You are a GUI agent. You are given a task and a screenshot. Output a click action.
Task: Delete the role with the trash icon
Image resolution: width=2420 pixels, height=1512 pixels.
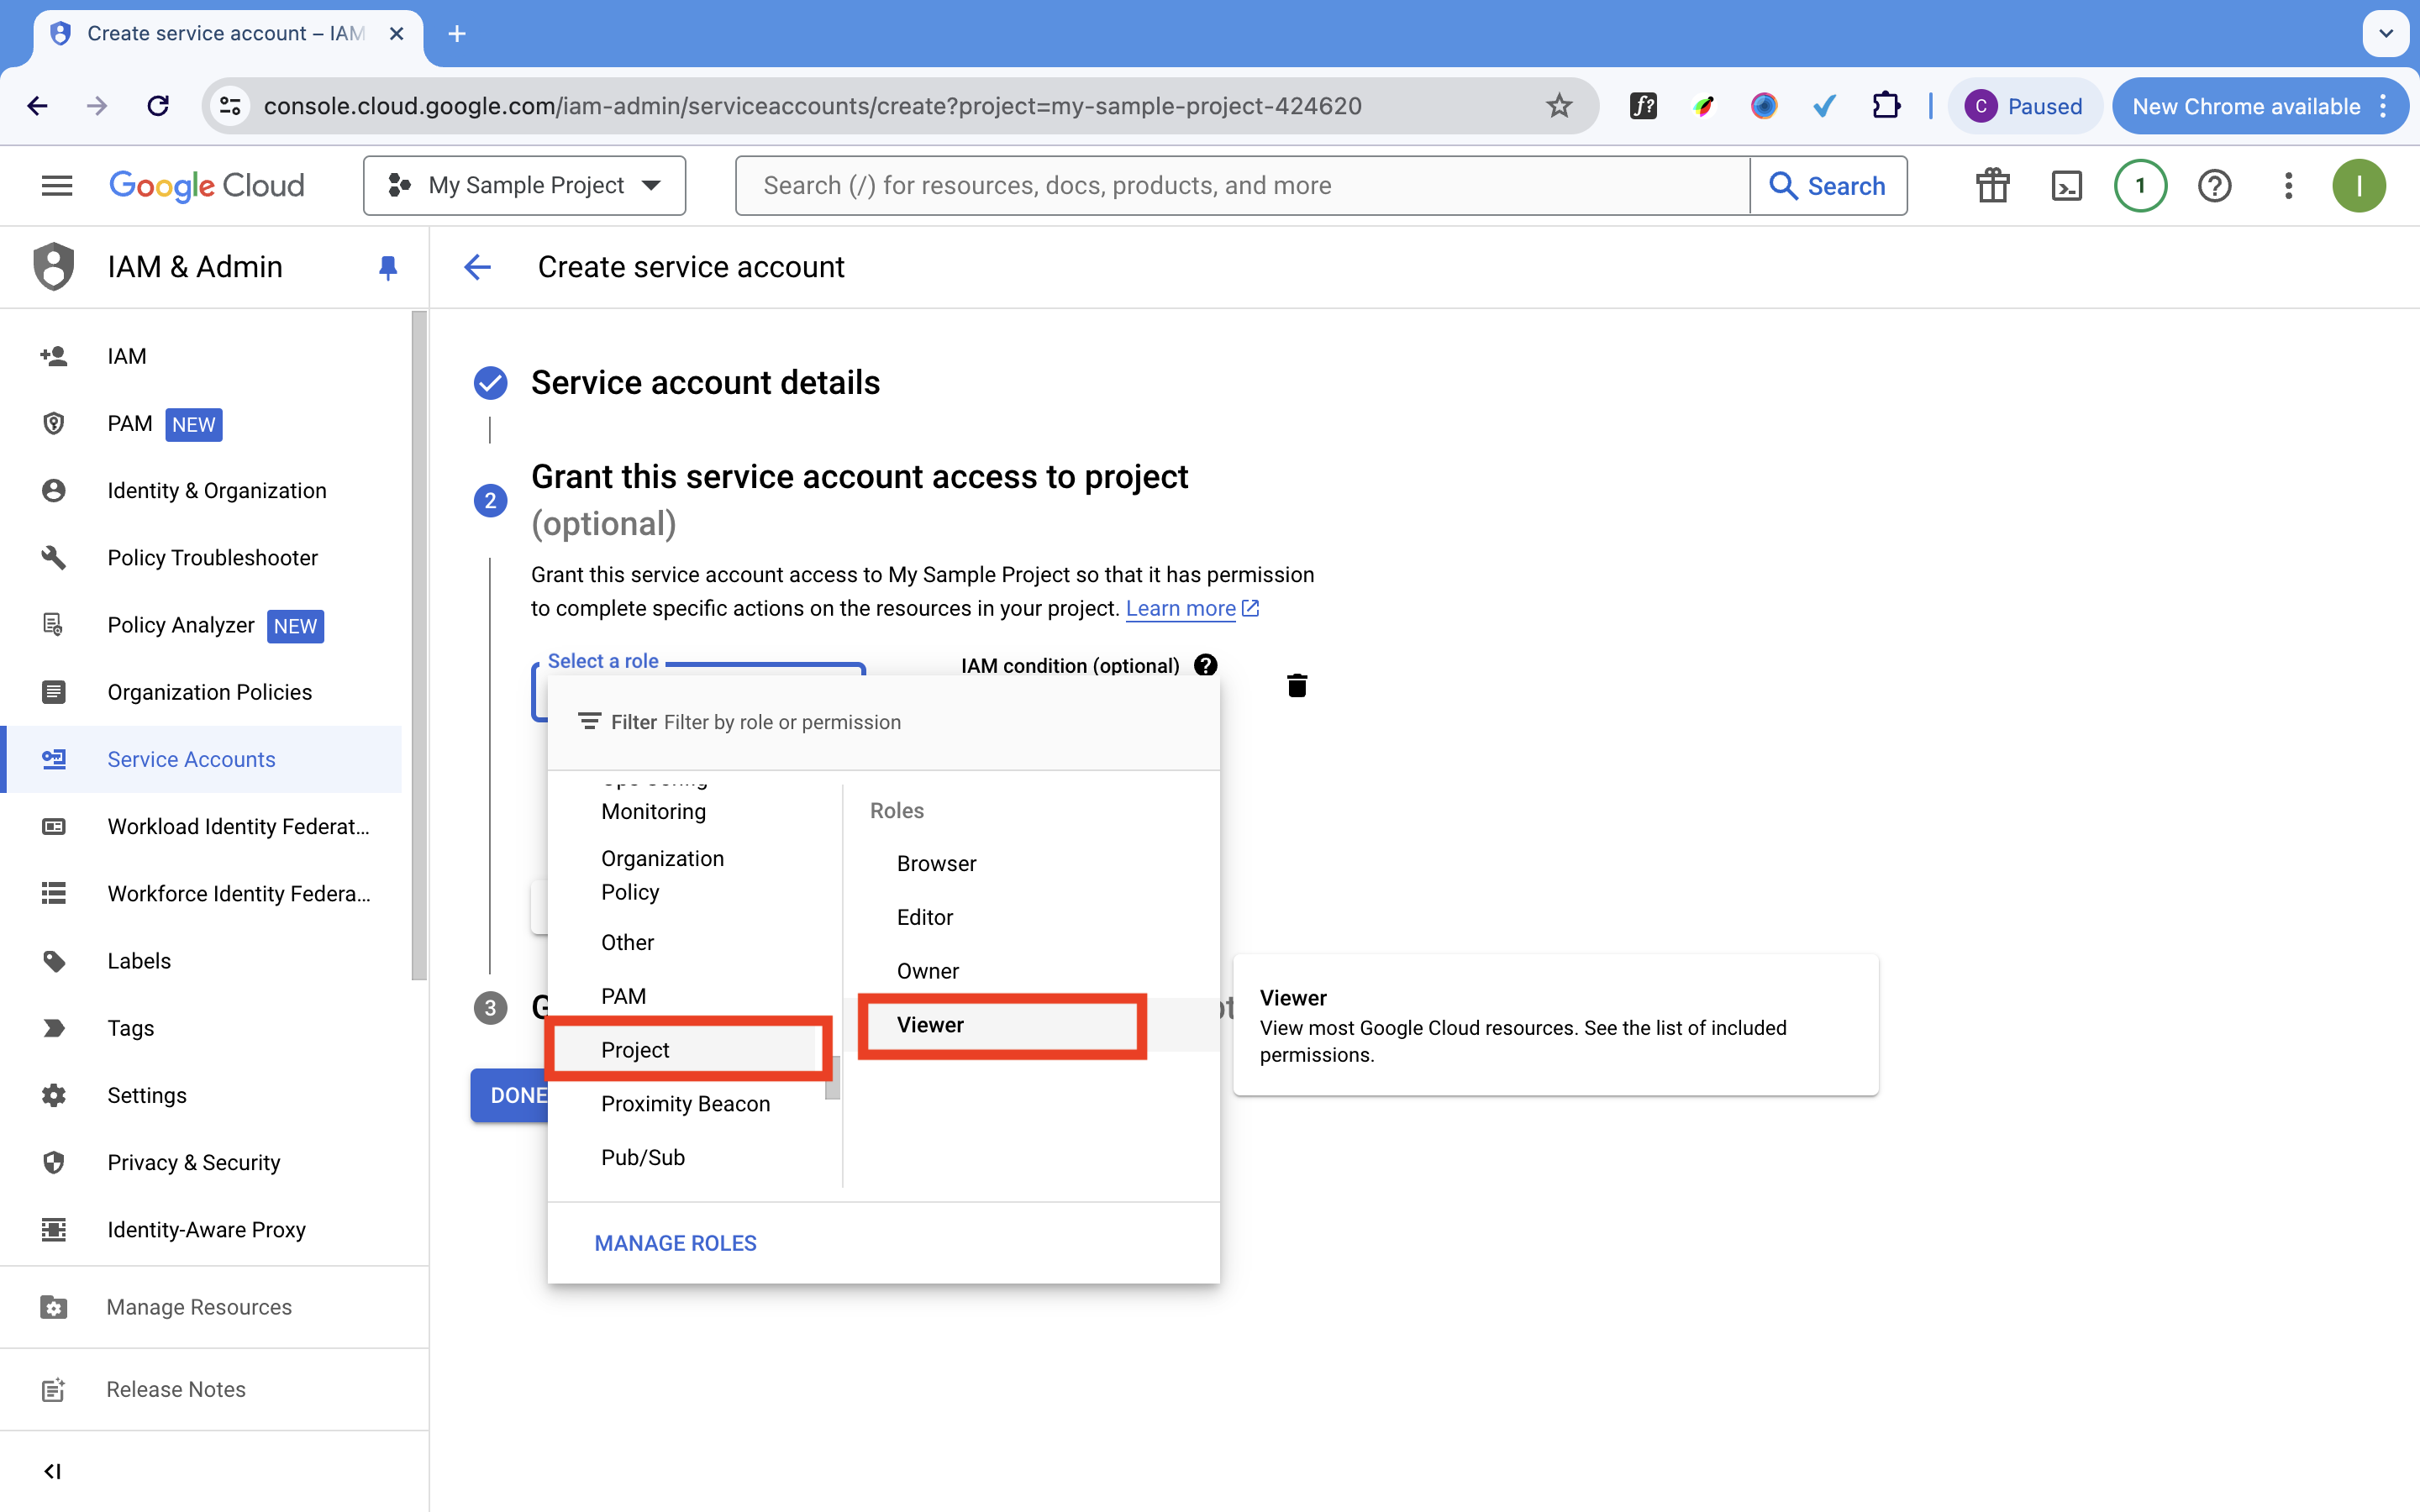pos(1297,686)
